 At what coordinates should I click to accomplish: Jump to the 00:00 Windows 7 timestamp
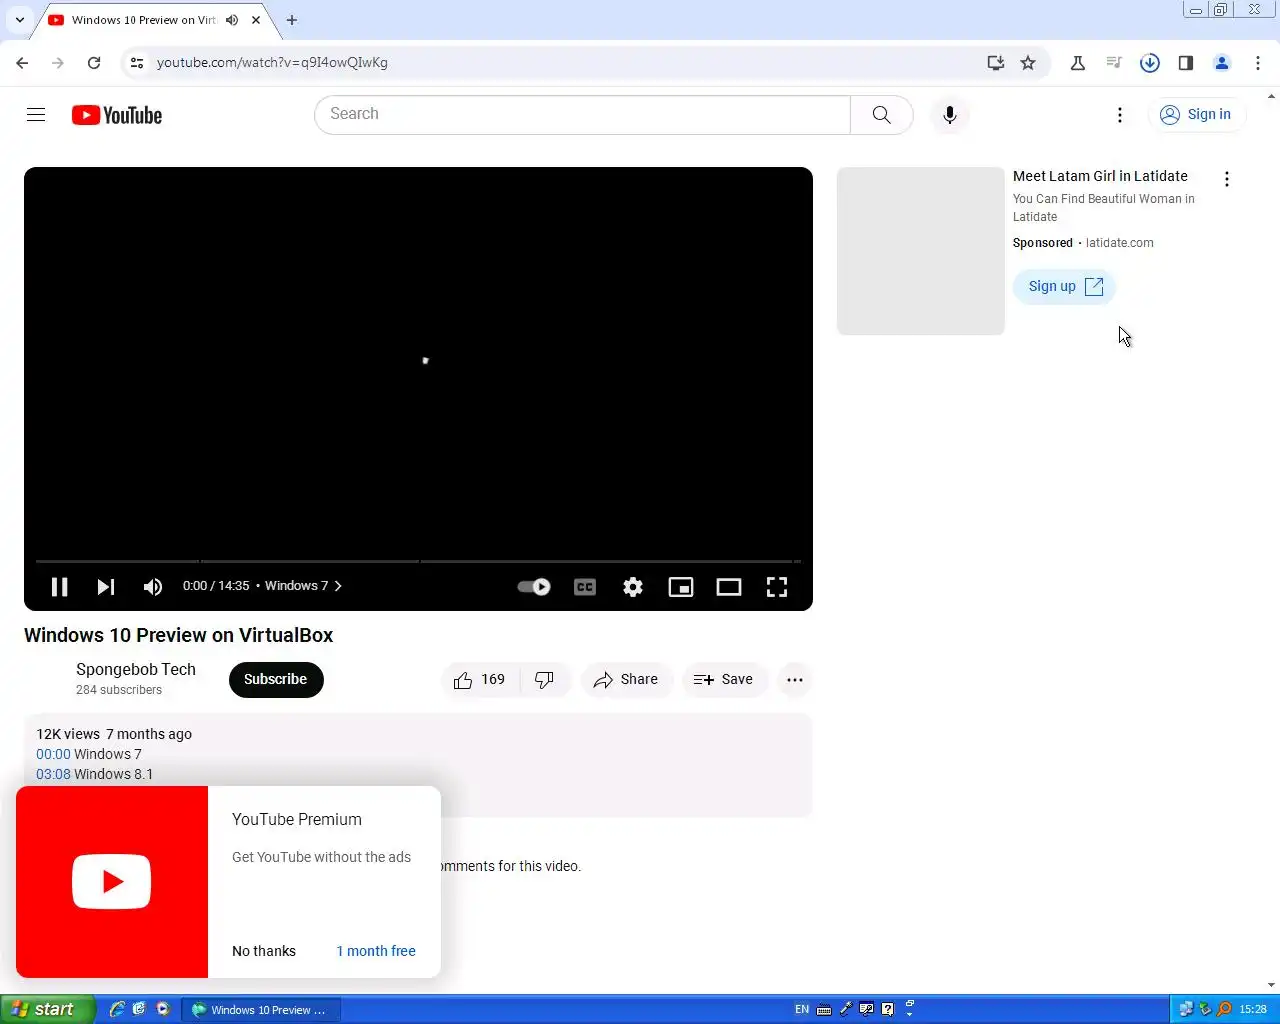(53, 754)
